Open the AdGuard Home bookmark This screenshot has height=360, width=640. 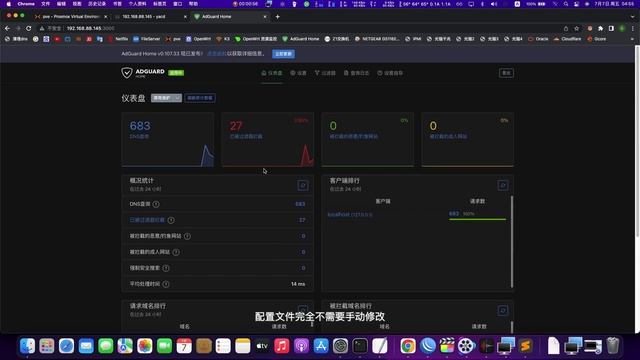click(300, 39)
